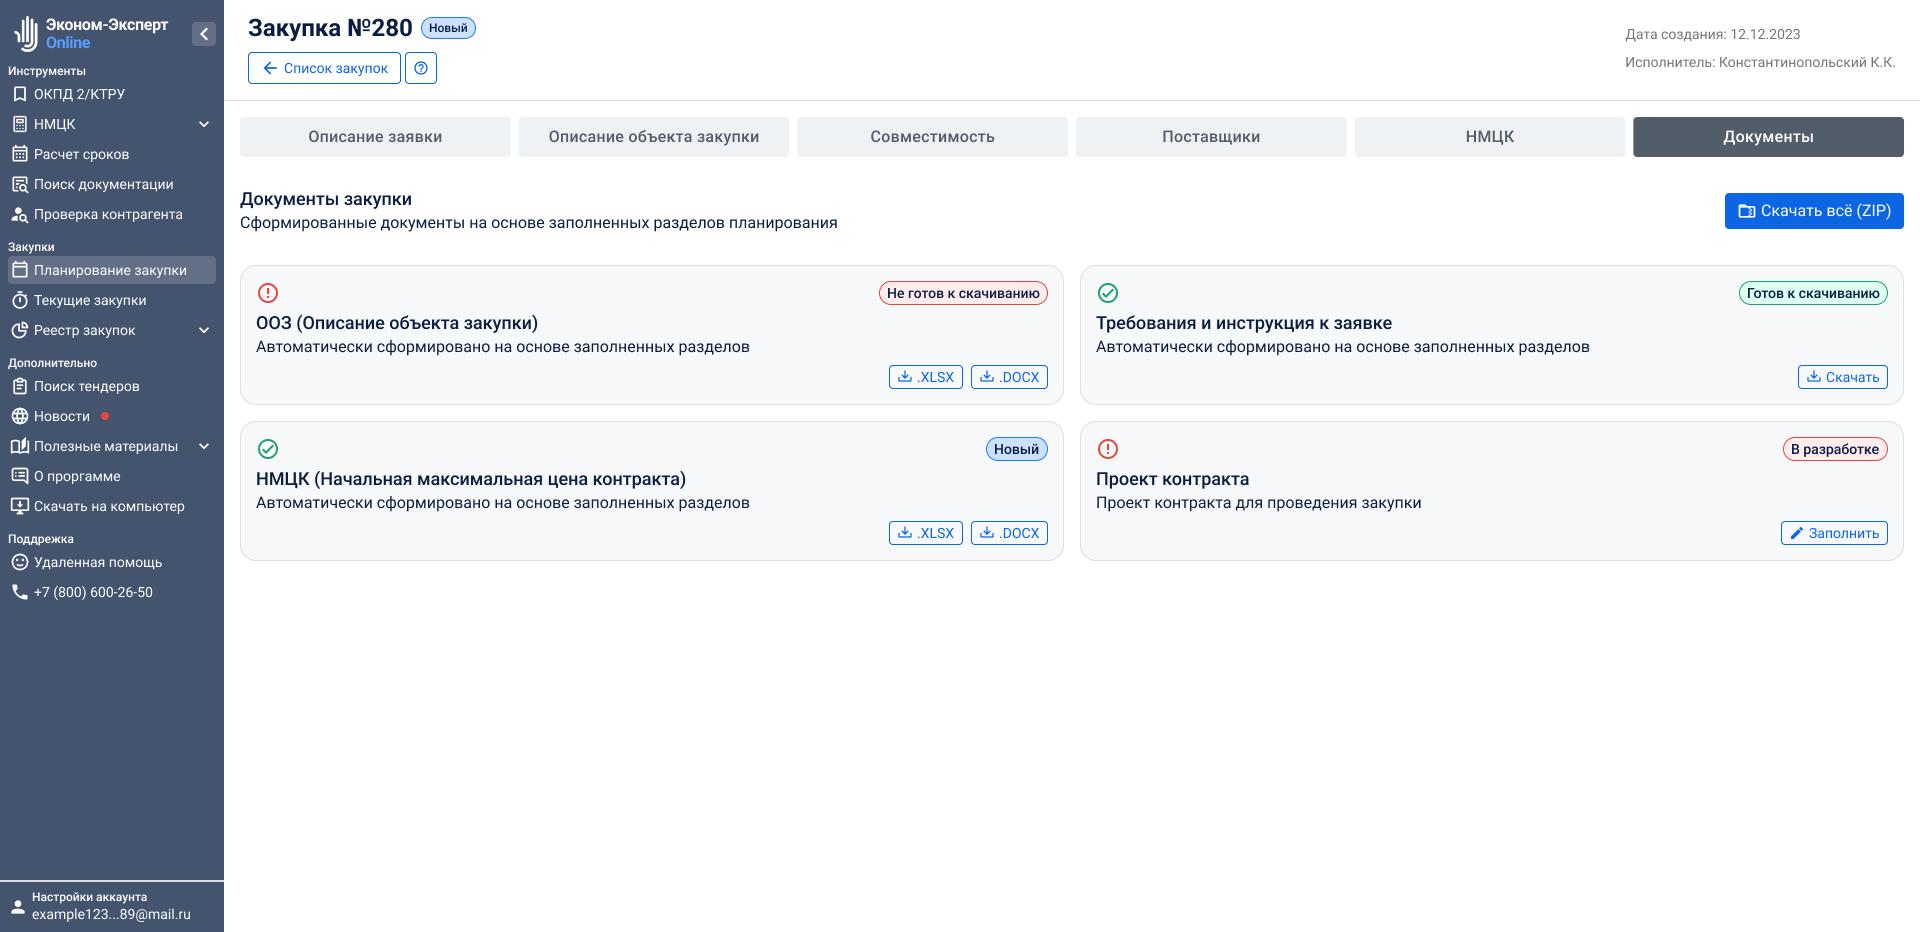Go to Текущие закупки
Screen dimensions: 1920x932
pos(90,300)
